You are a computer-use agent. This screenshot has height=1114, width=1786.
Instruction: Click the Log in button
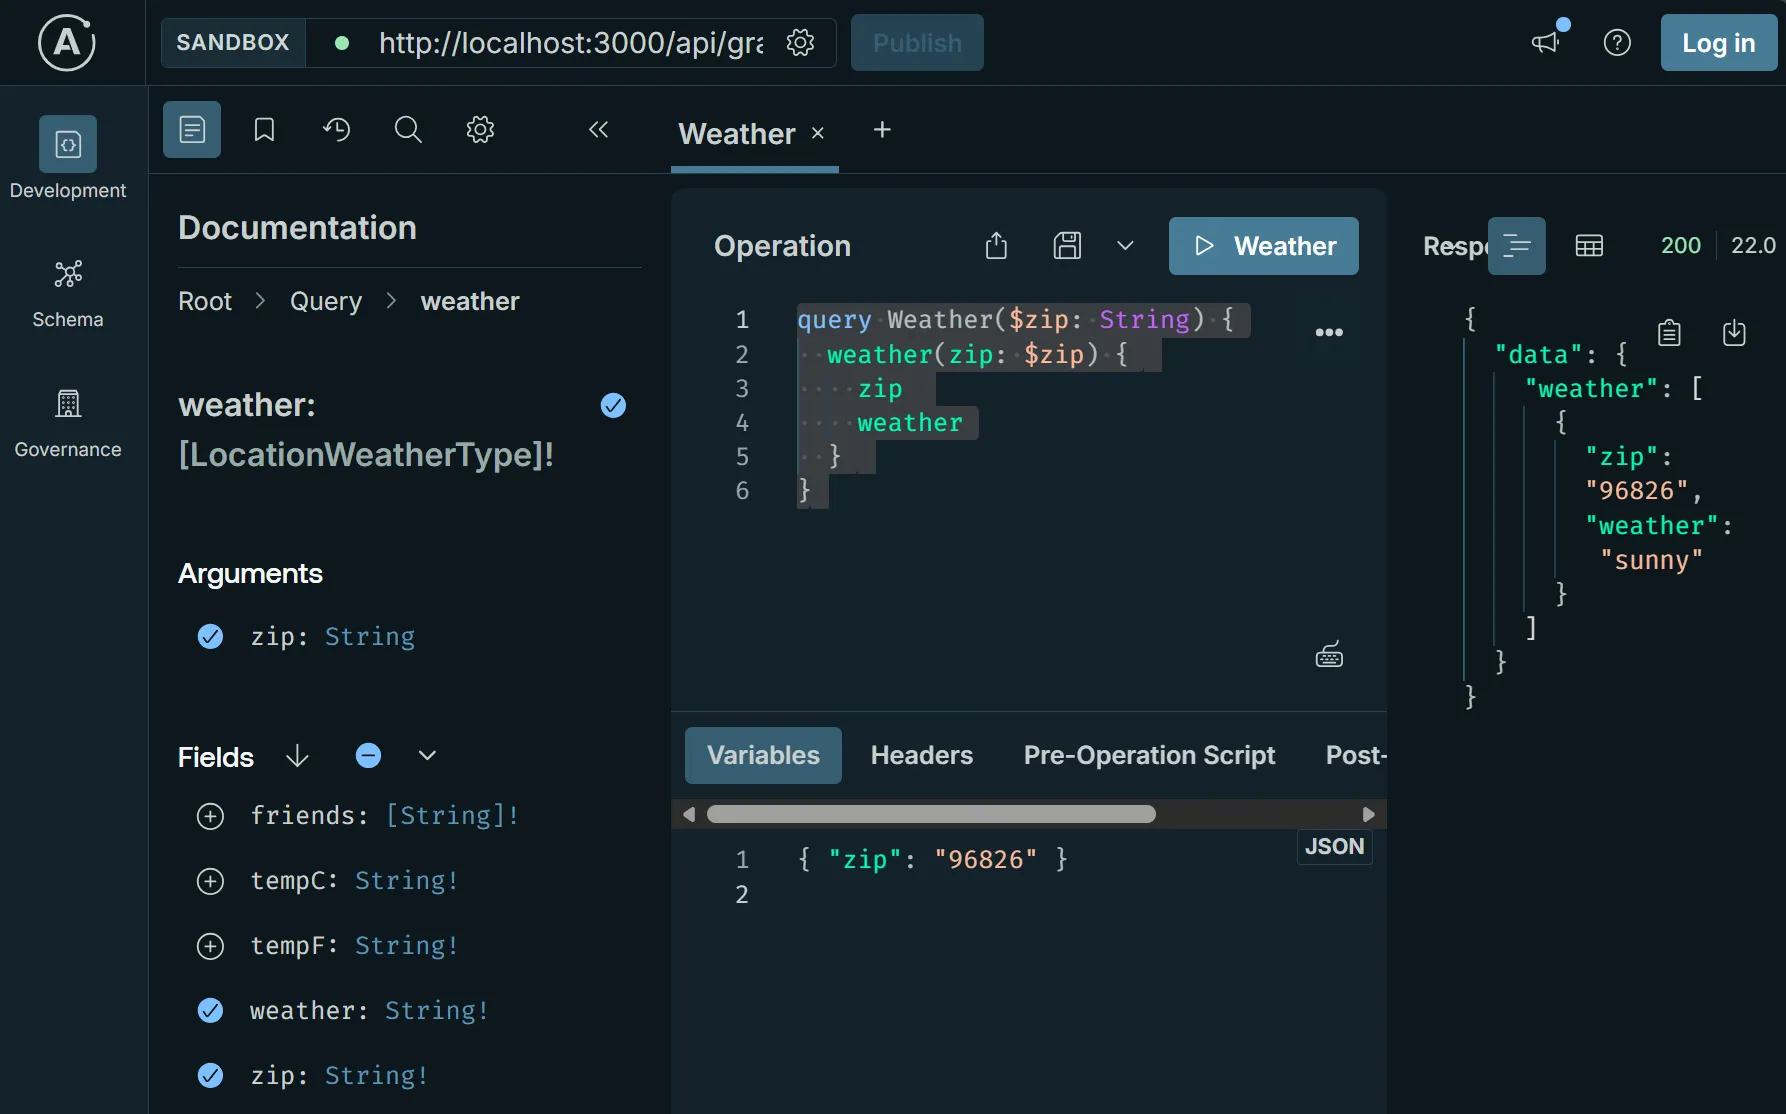(x=1717, y=42)
